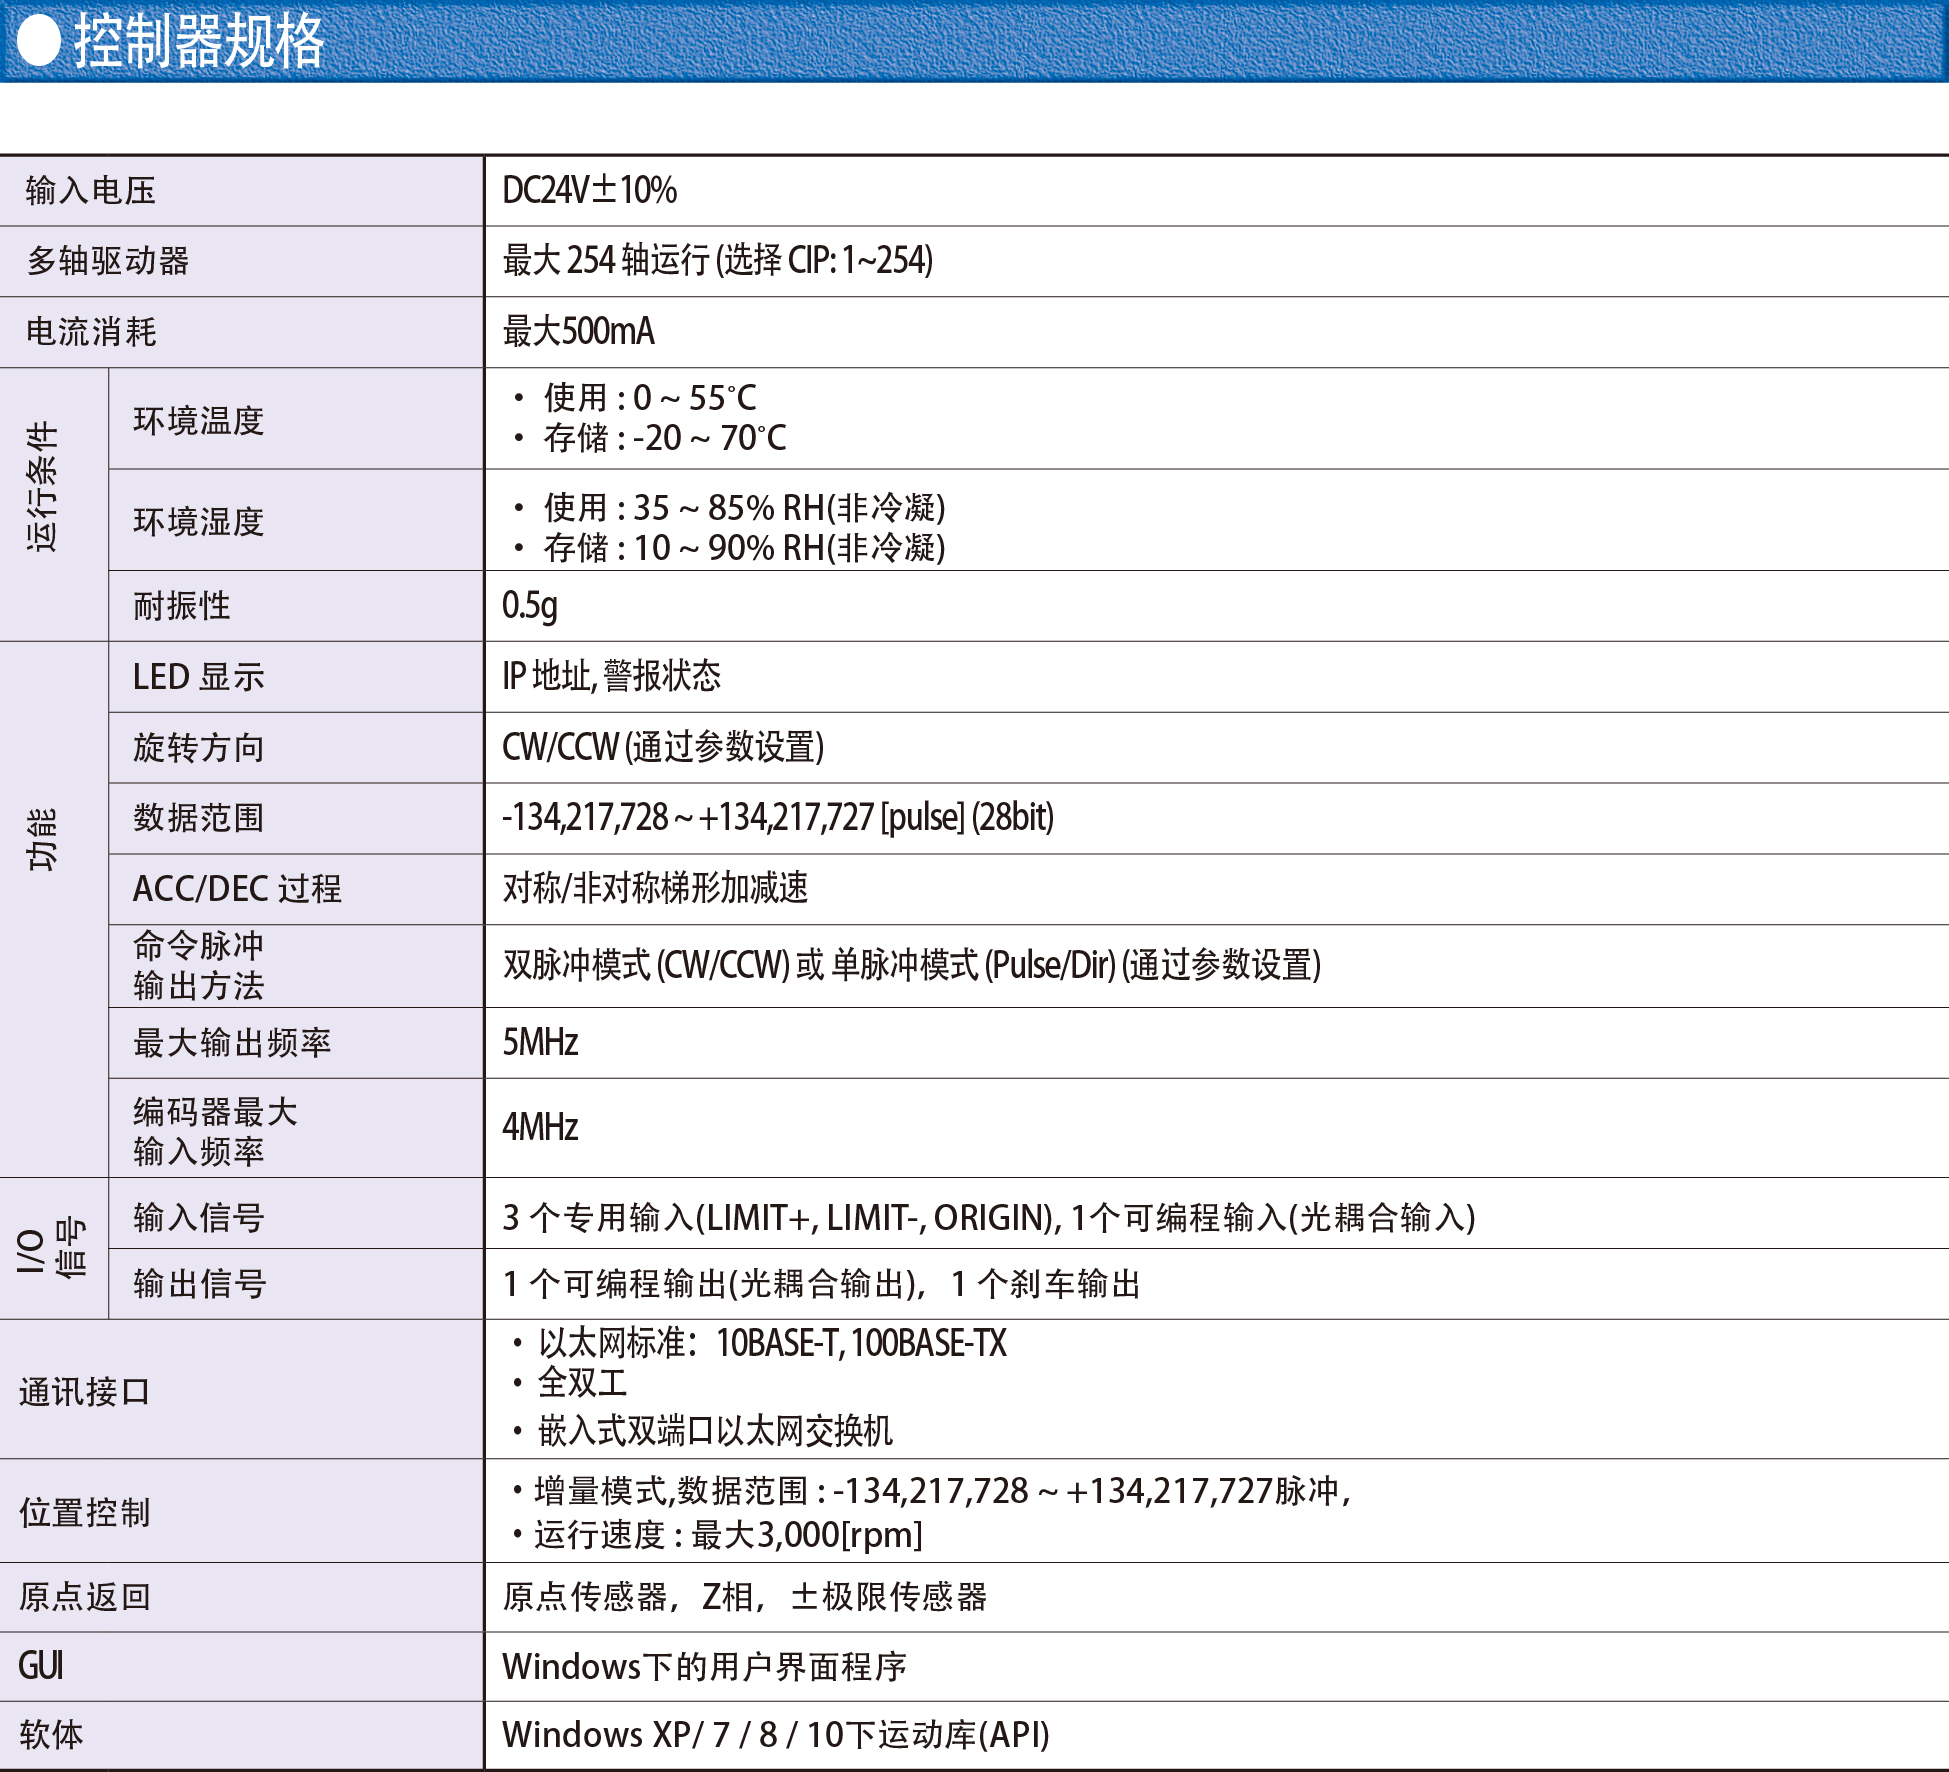1949x1772 pixels.
Task: Select the 通讯接口 row label
Action: (x=84, y=1391)
